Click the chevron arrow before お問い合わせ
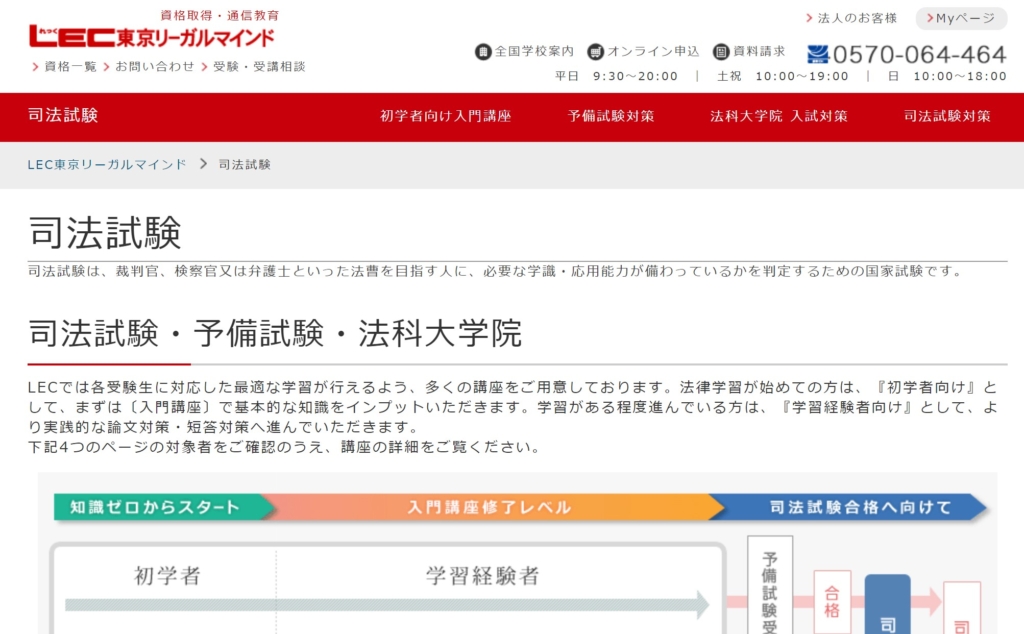The height and width of the screenshot is (634, 1024). 106,67
